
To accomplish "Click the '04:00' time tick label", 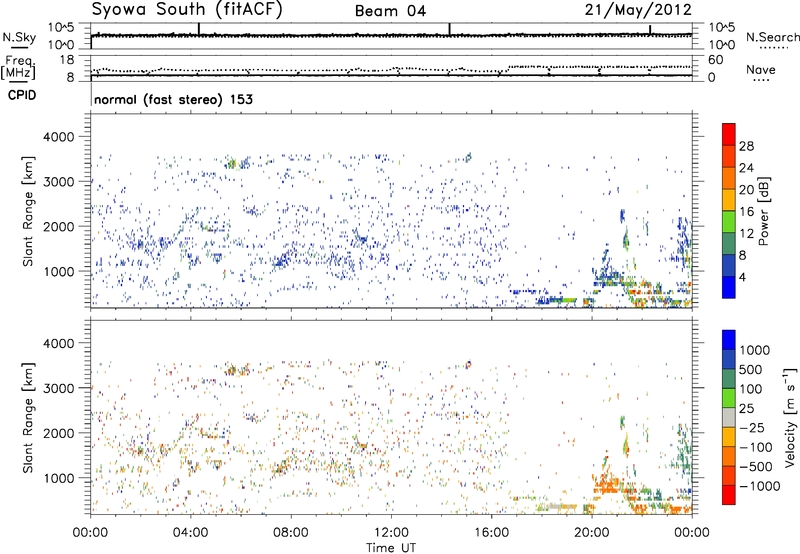I will [191, 533].
